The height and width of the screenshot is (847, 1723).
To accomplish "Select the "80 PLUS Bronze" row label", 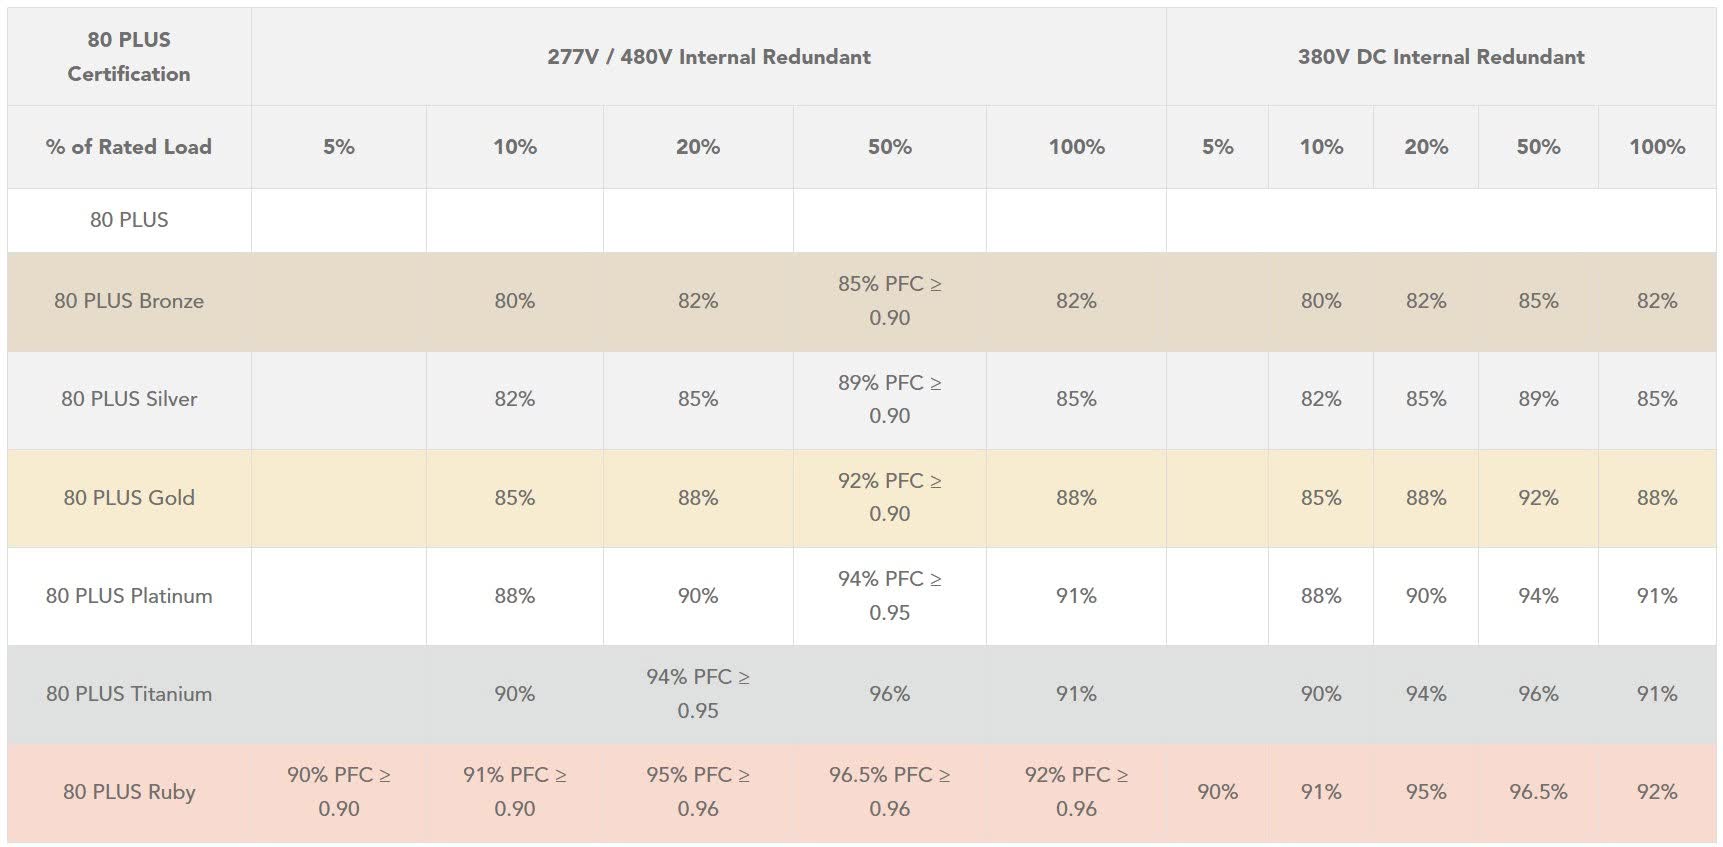I will coord(129,301).
